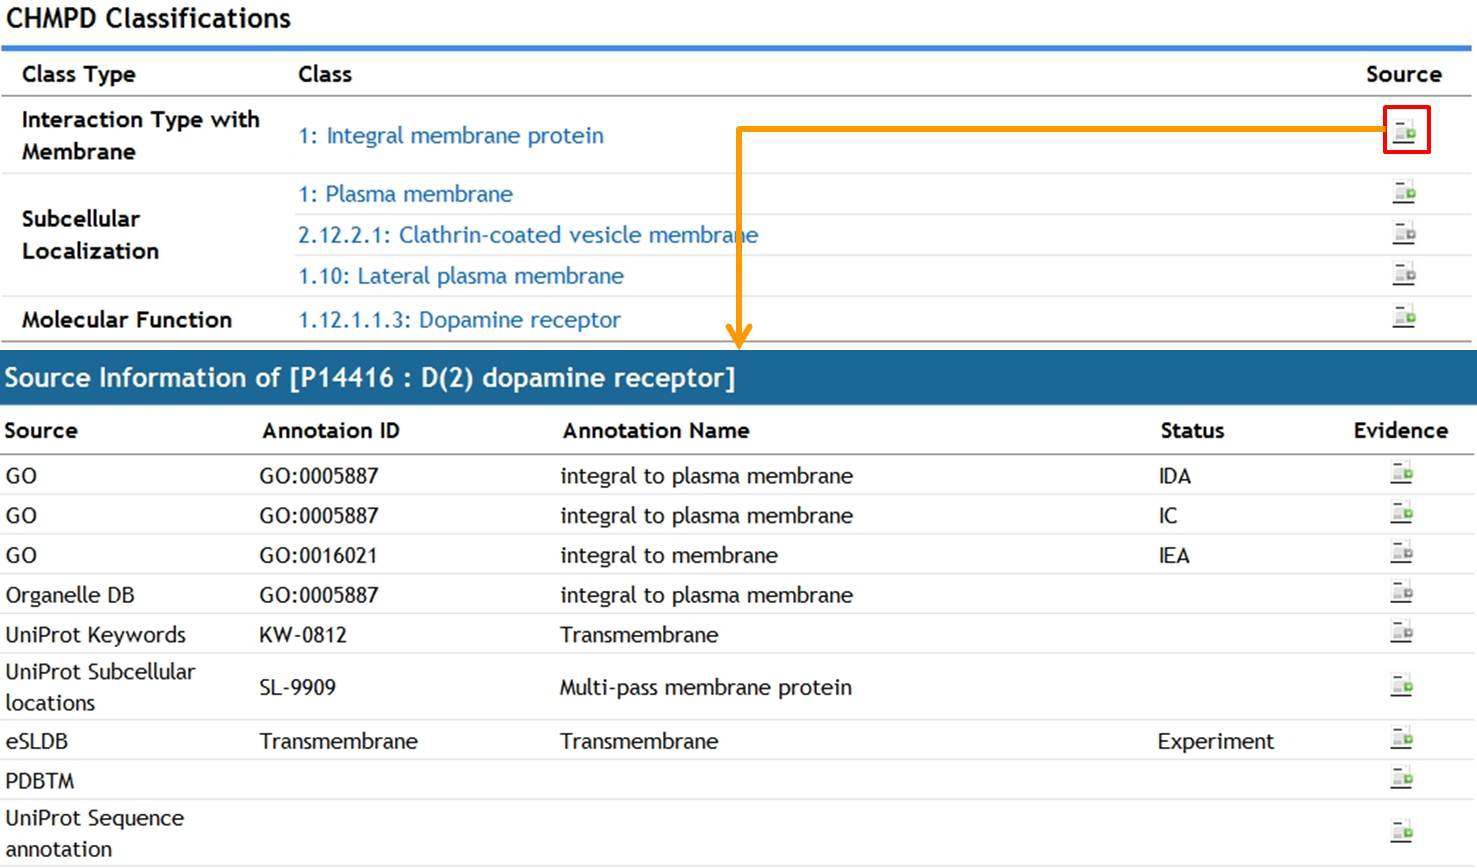The image size is (1477, 868).
Task: View evidence icon for UniProt Subcellular locations
Action: tap(1401, 685)
